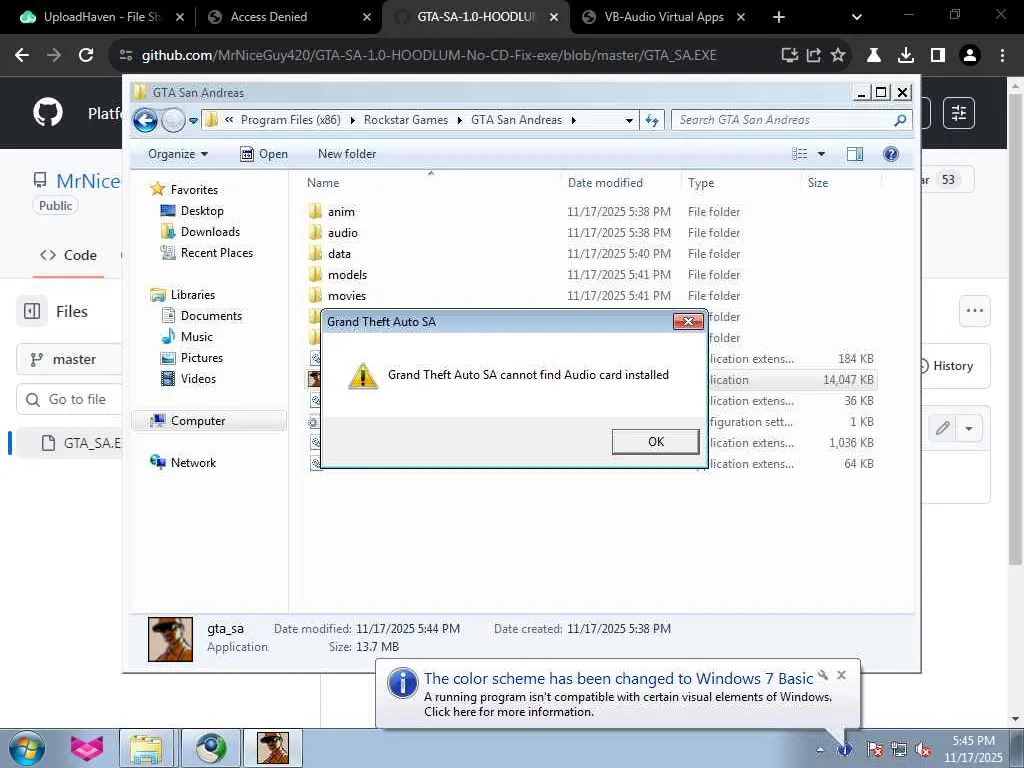Screen dimensions: 1024x768
Task: Toggle the preview pane icon
Action: [x=854, y=154]
